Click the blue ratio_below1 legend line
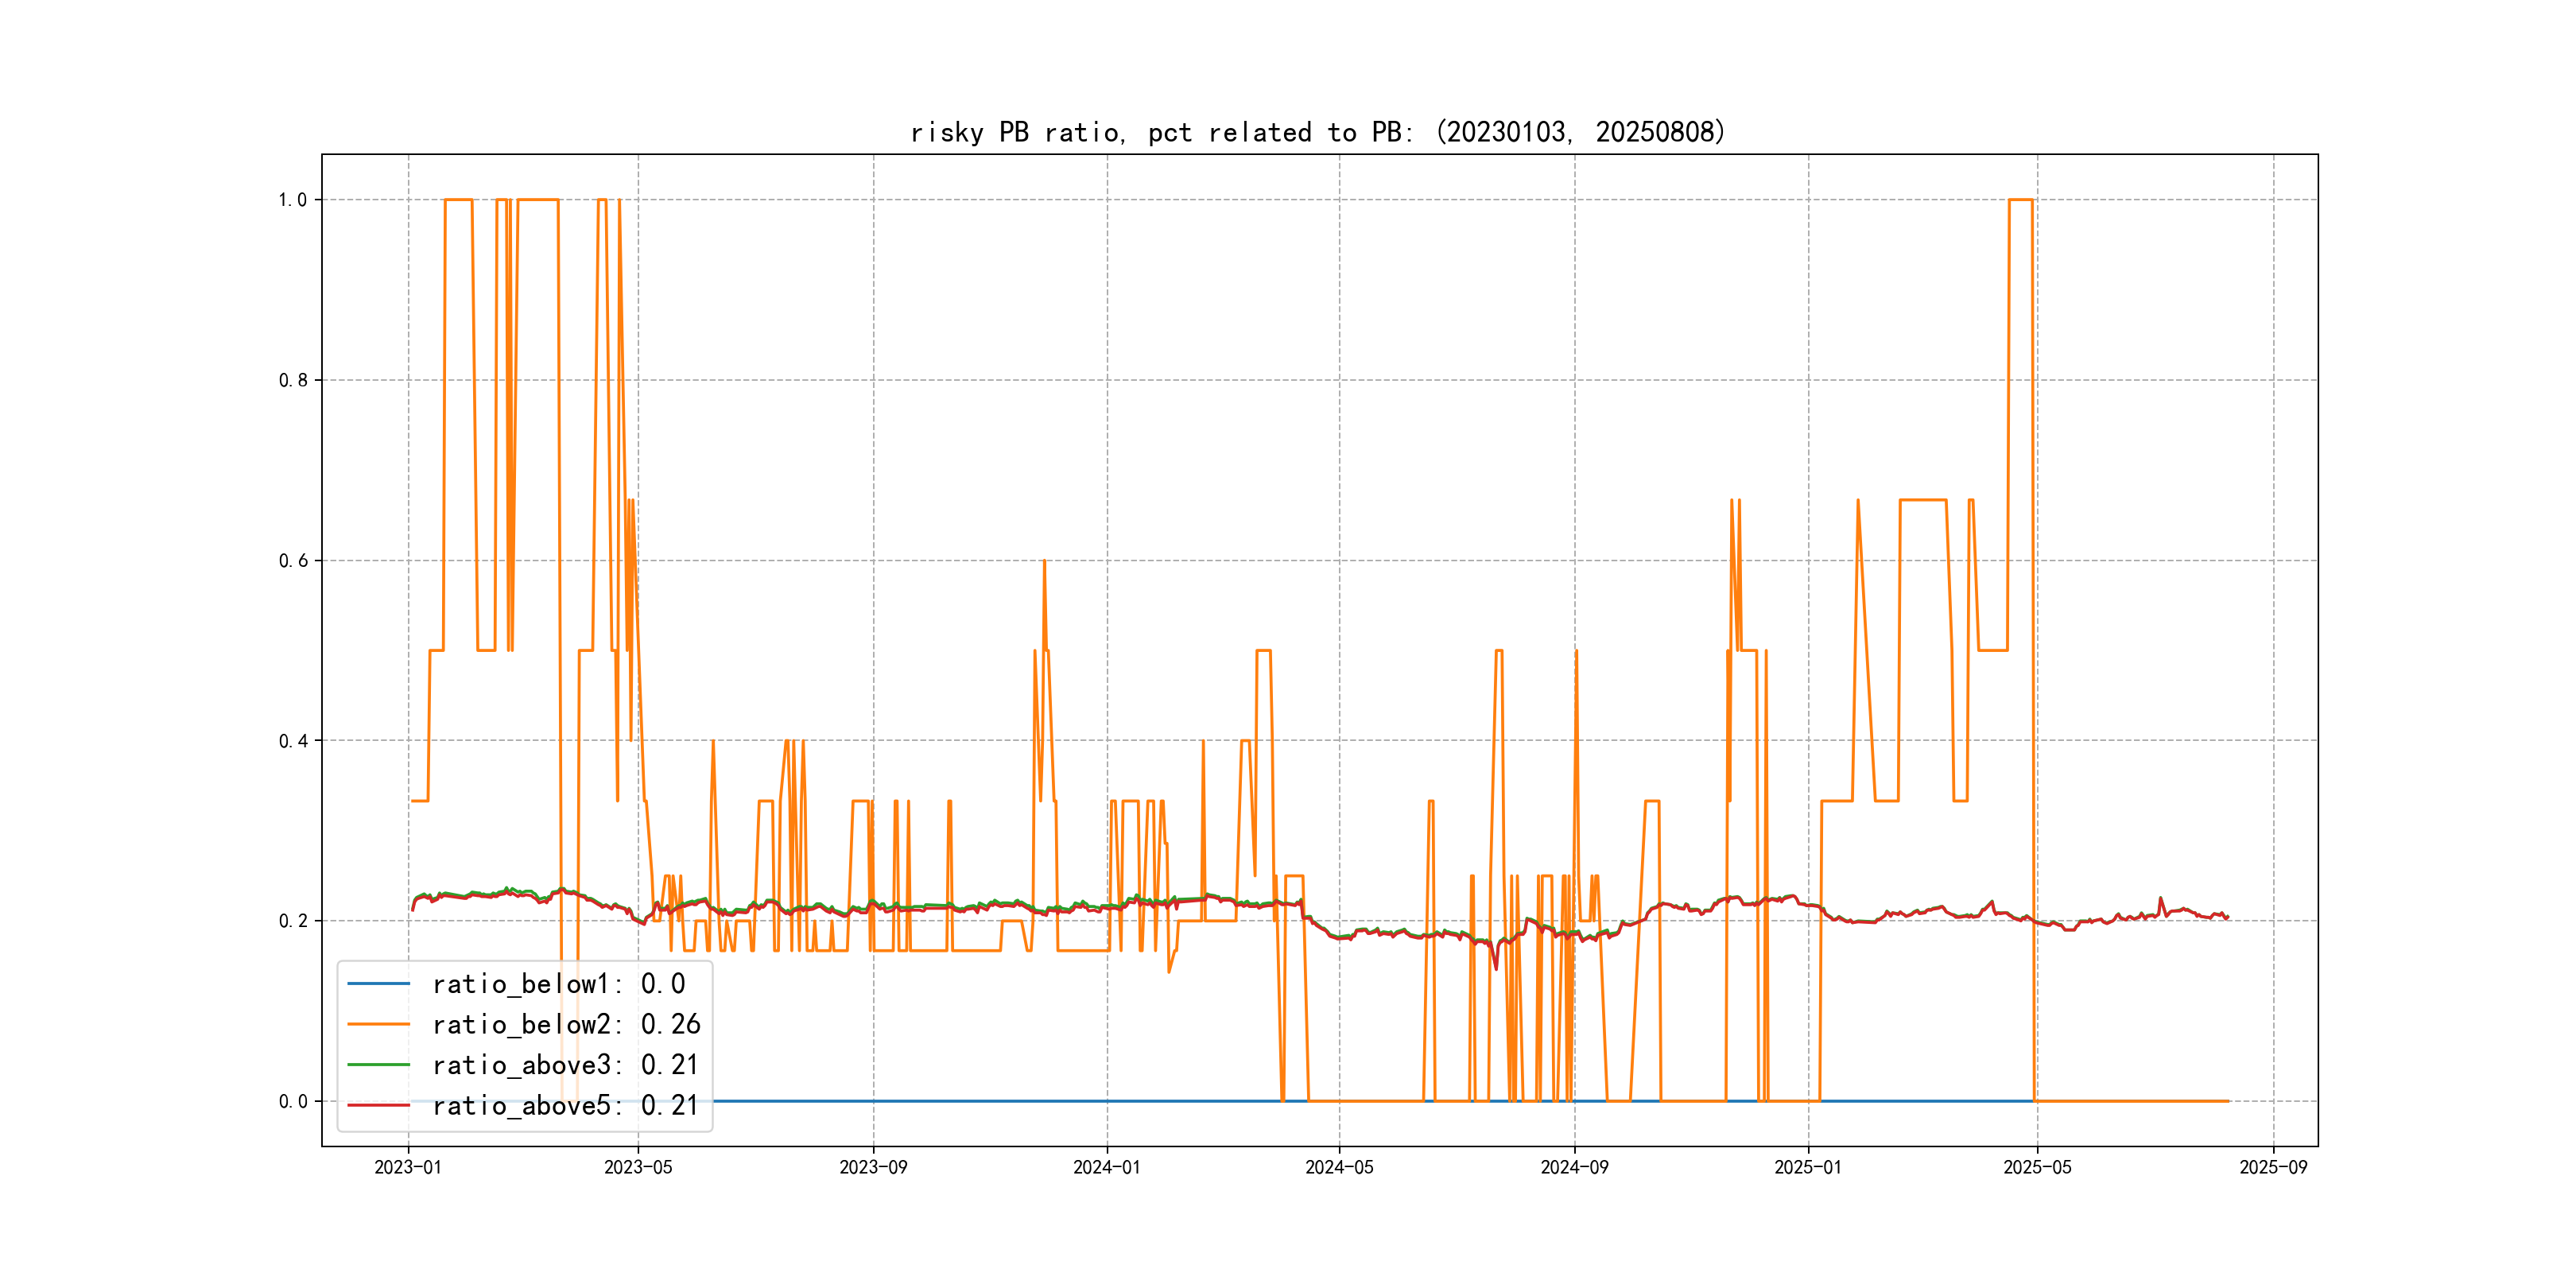The image size is (2576, 1288). click(378, 984)
